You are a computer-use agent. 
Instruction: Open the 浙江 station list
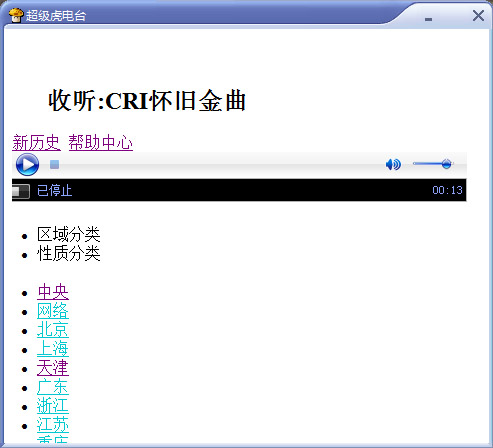(53, 406)
